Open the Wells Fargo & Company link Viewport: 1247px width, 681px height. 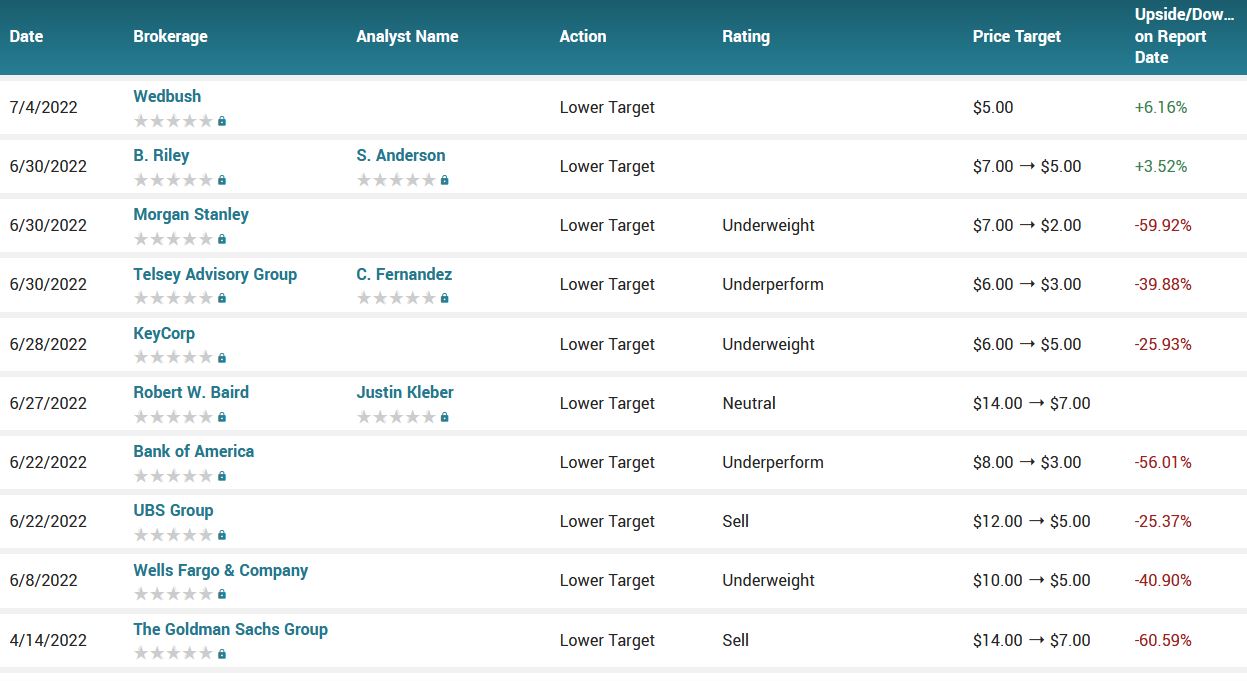221,570
